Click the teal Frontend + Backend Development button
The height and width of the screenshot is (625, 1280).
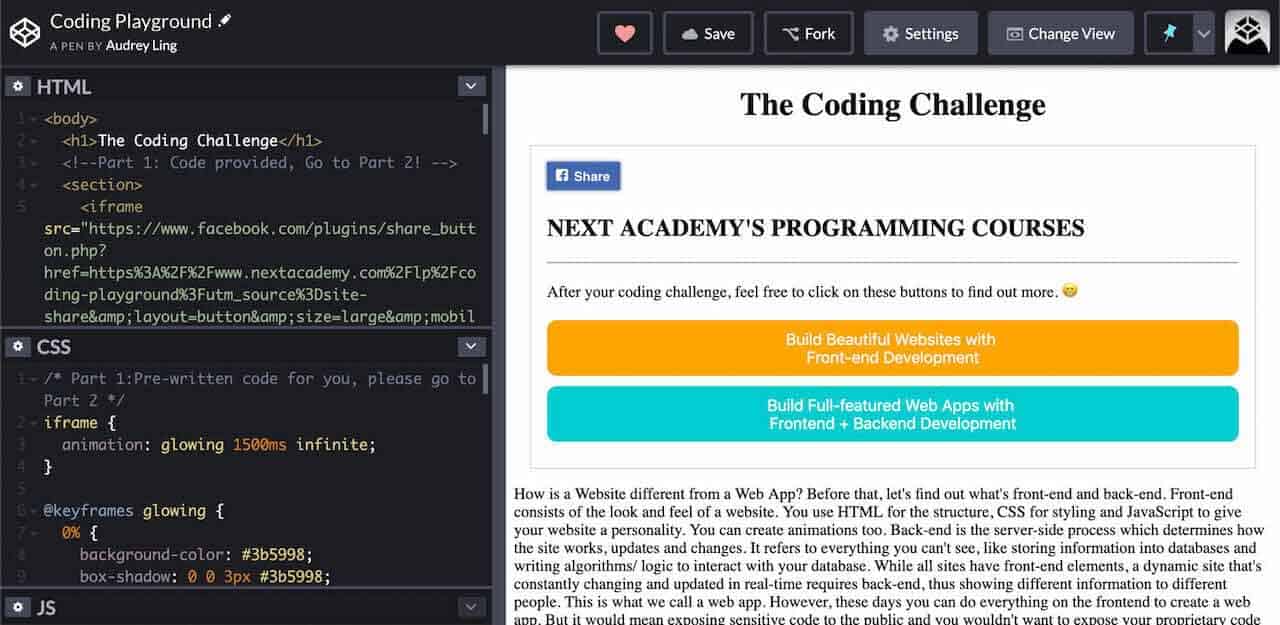892,414
